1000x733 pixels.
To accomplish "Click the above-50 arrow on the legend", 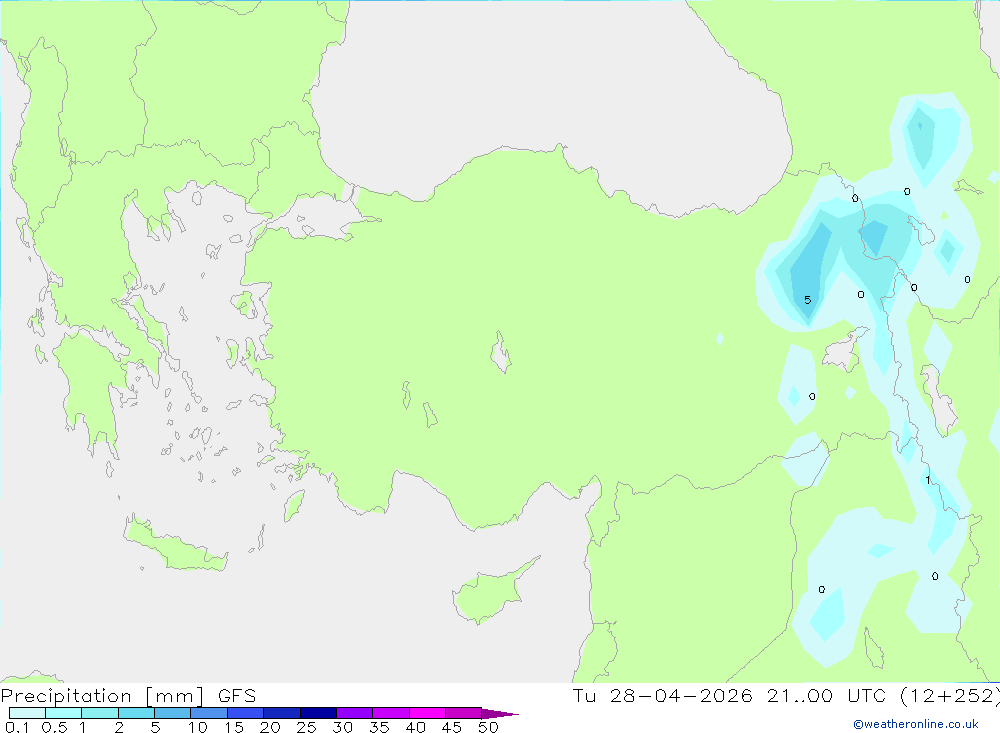I will [x=500, y=713].
